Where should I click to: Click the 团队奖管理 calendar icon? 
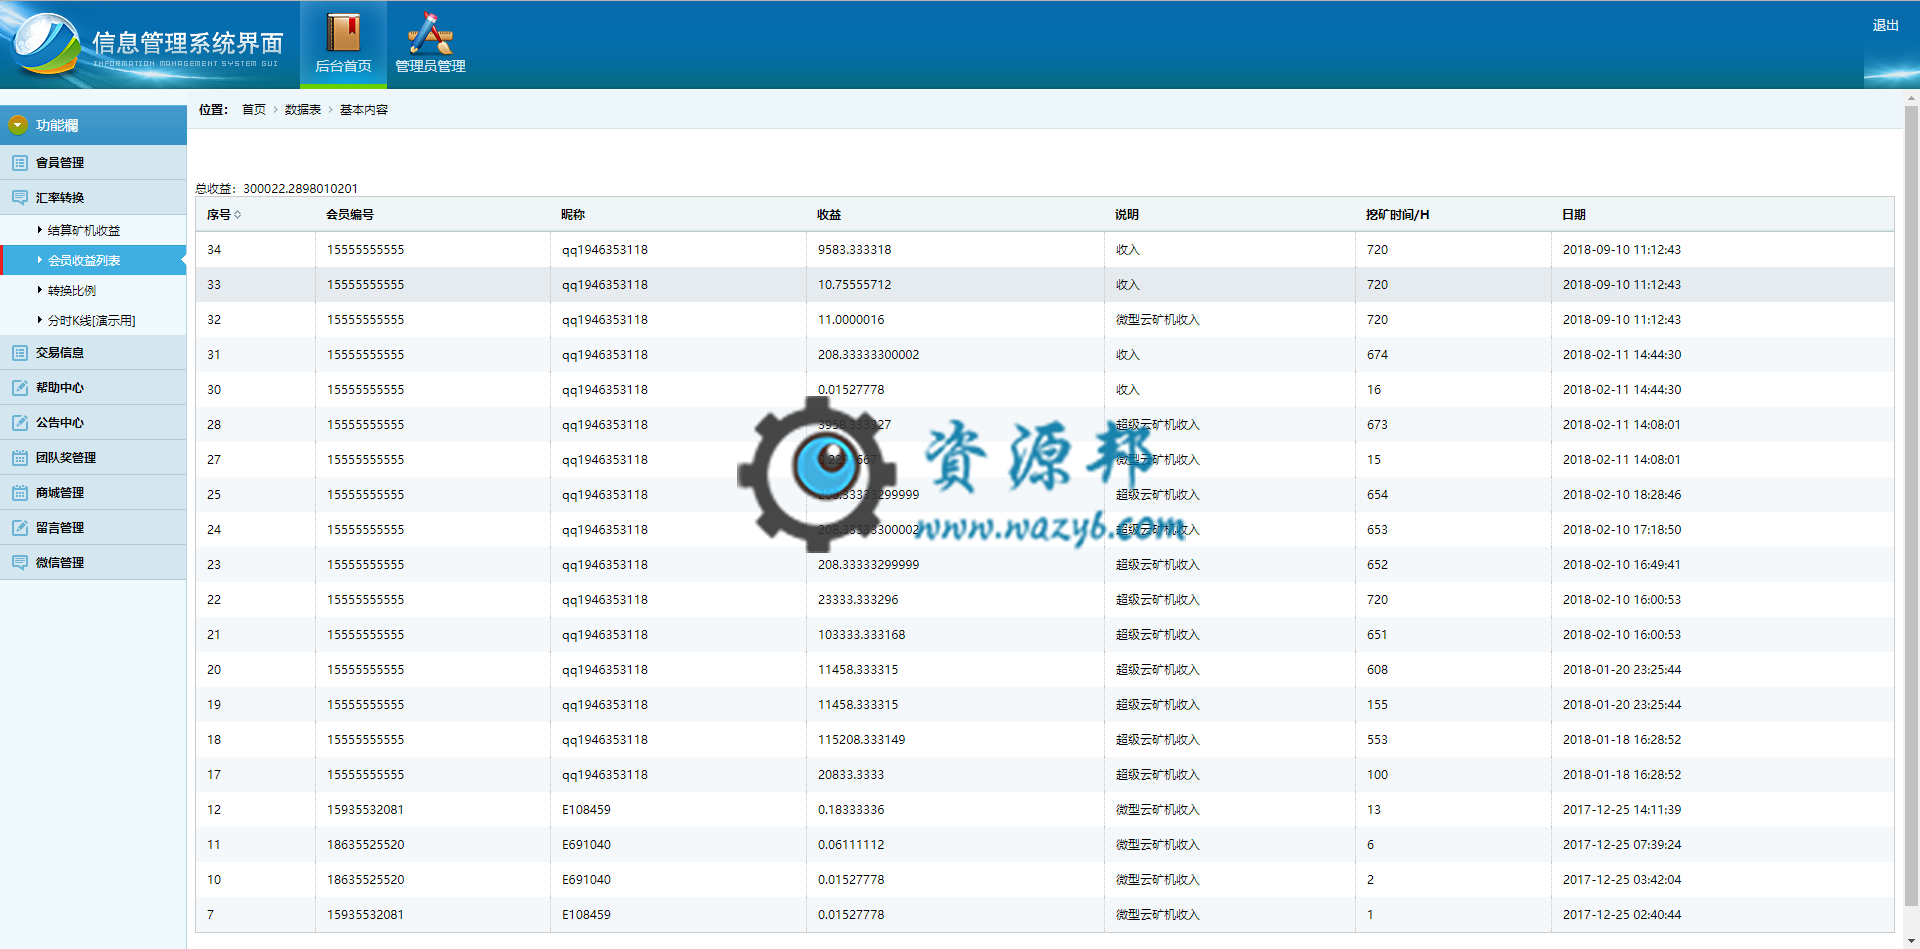pyautogui.click(x=20, y=457)
